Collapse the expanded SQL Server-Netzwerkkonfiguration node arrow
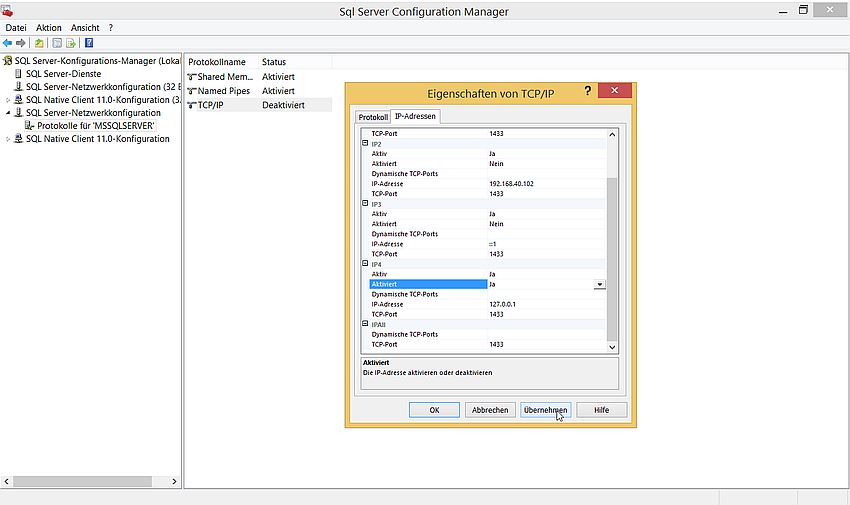Image resolution: width=850 pixels, height=505 pixels. point(8,113)
